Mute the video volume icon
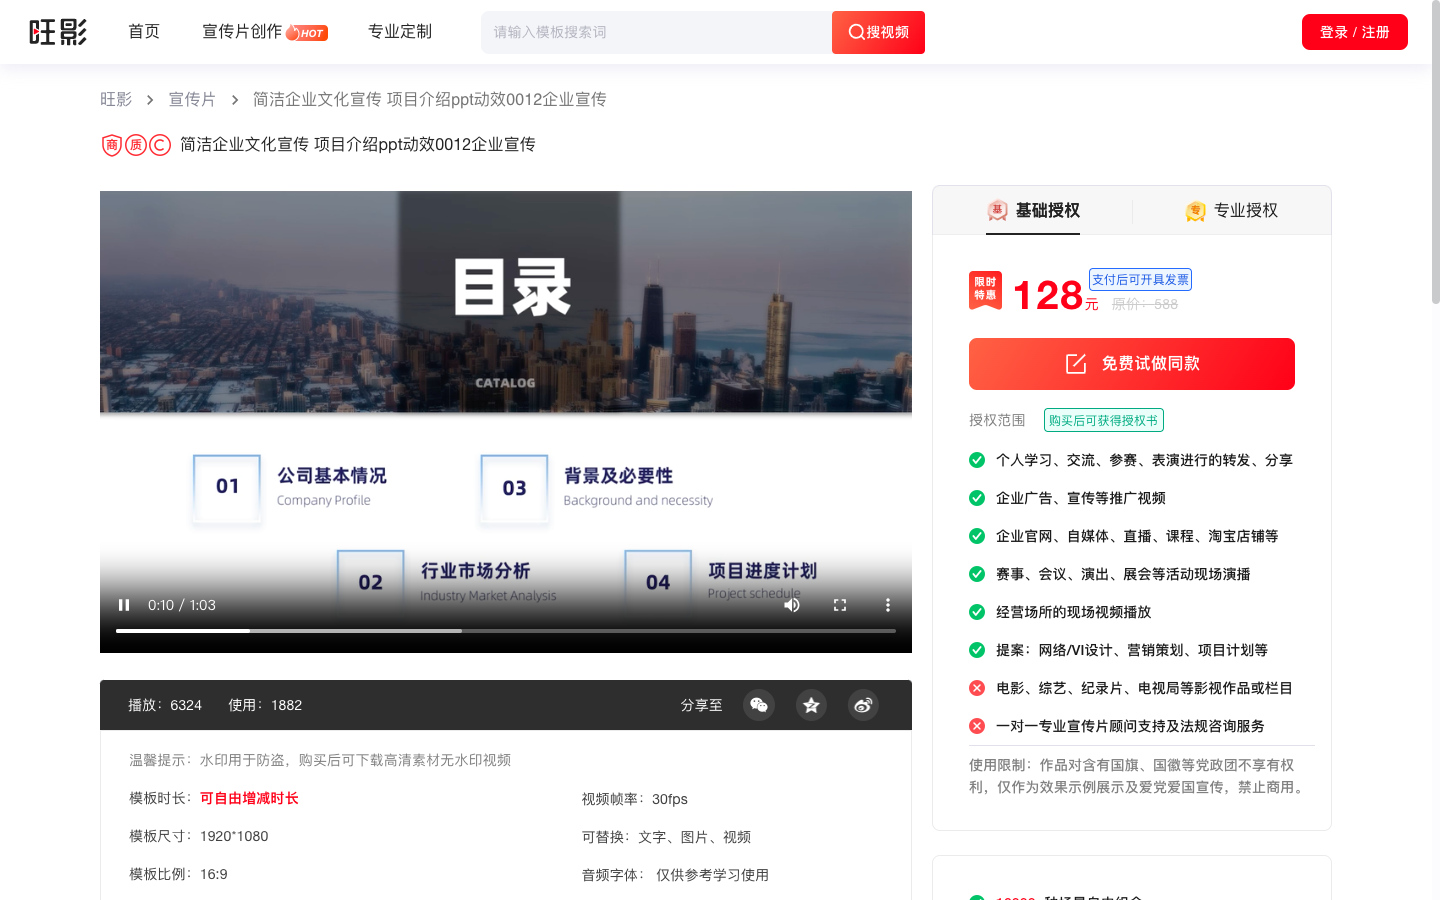The image size is (1440, 900). [792, 605]
